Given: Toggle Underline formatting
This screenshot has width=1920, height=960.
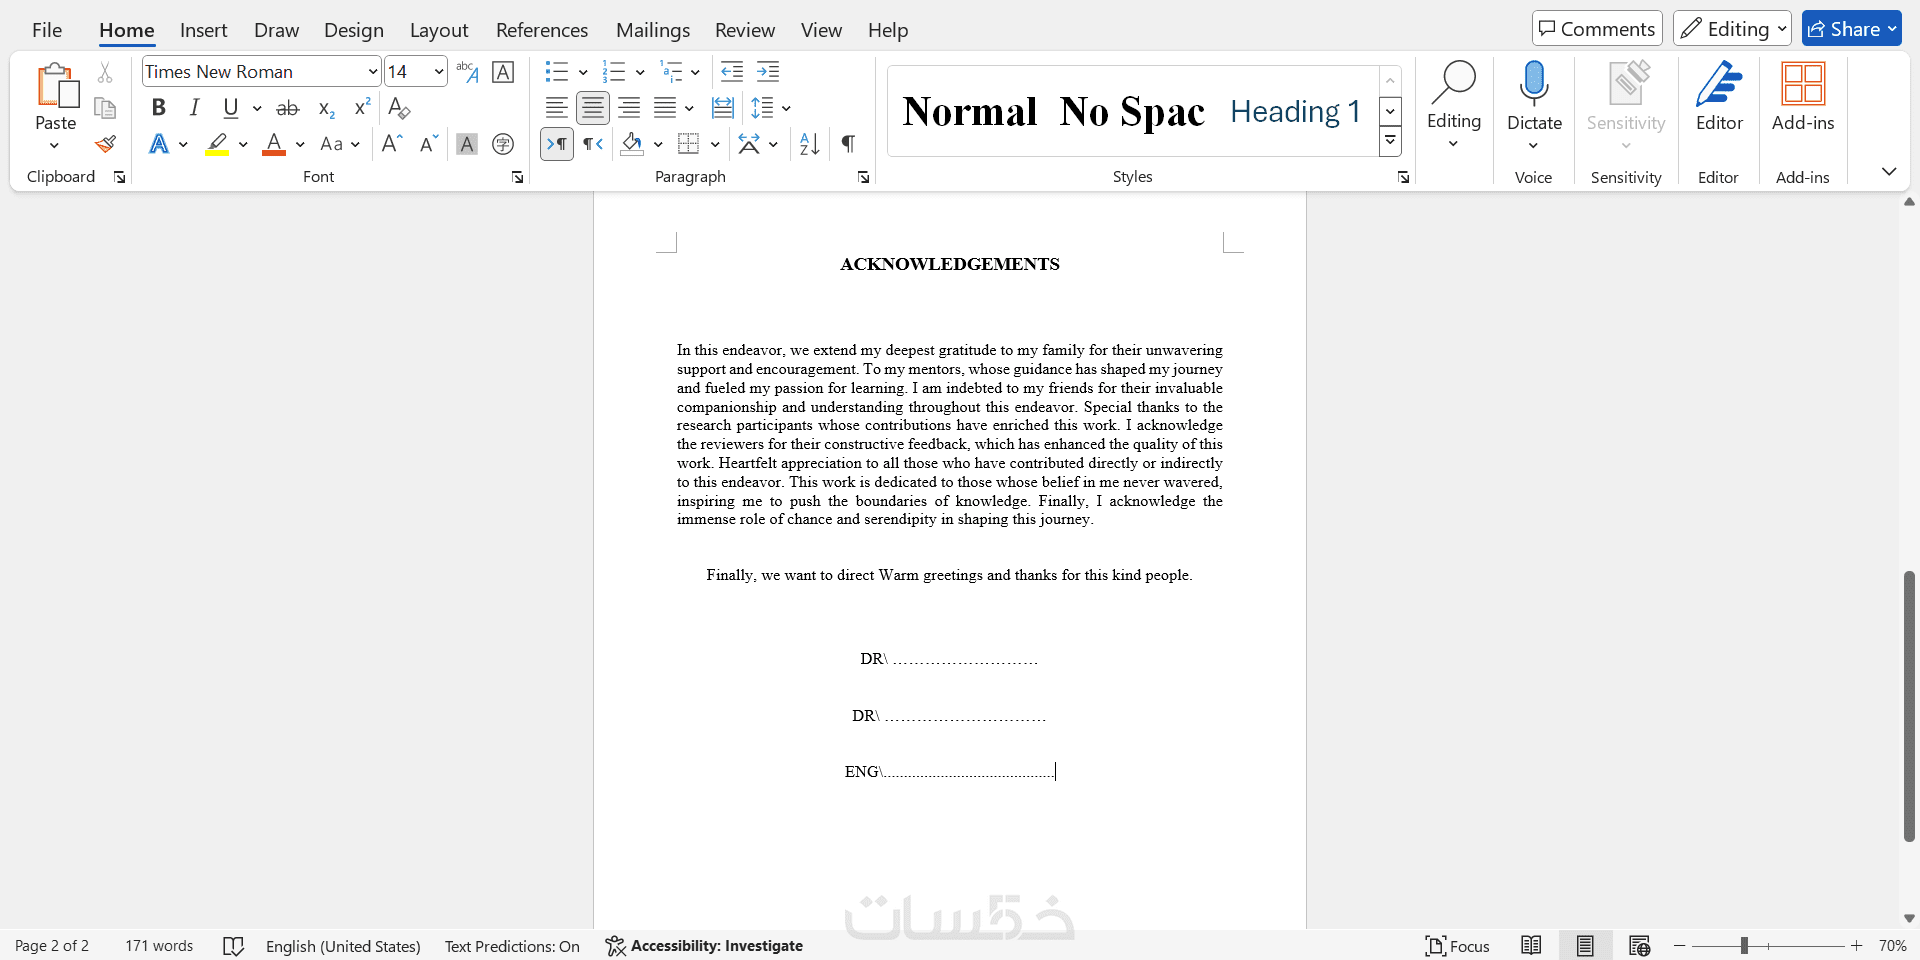Looking at the screenshot, I should [x=231, y=108].
